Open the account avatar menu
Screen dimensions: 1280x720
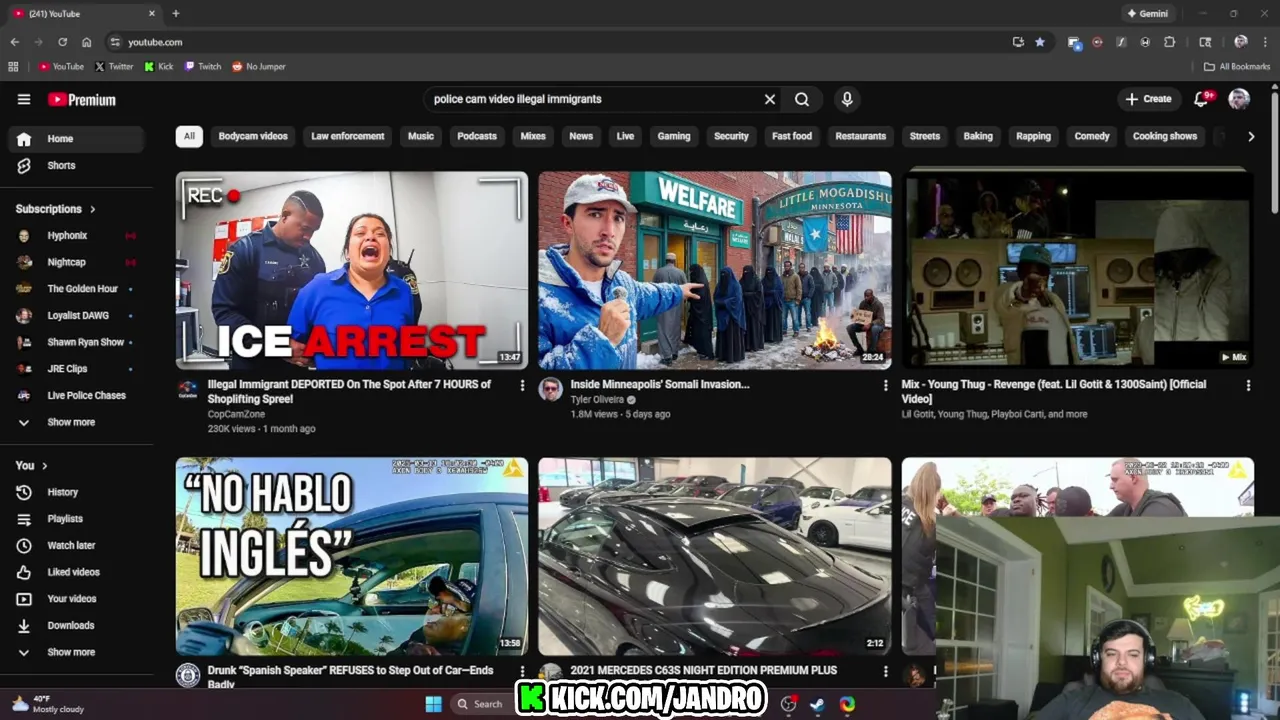tap(1239, 99)
